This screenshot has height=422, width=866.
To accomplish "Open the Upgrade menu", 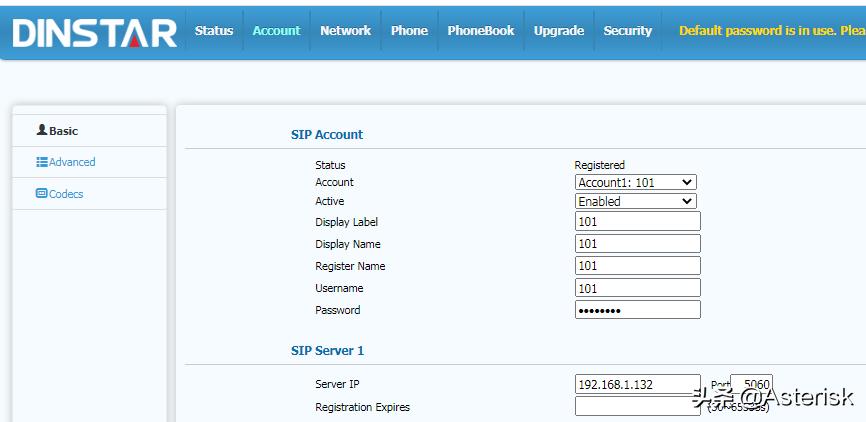I will coord(558,31).
